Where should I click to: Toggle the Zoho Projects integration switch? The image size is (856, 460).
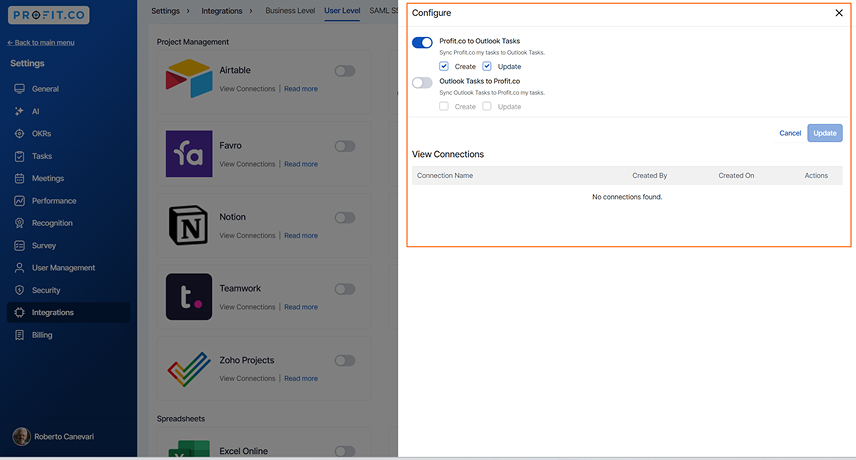pyautogui.click(x=345, y=361)
